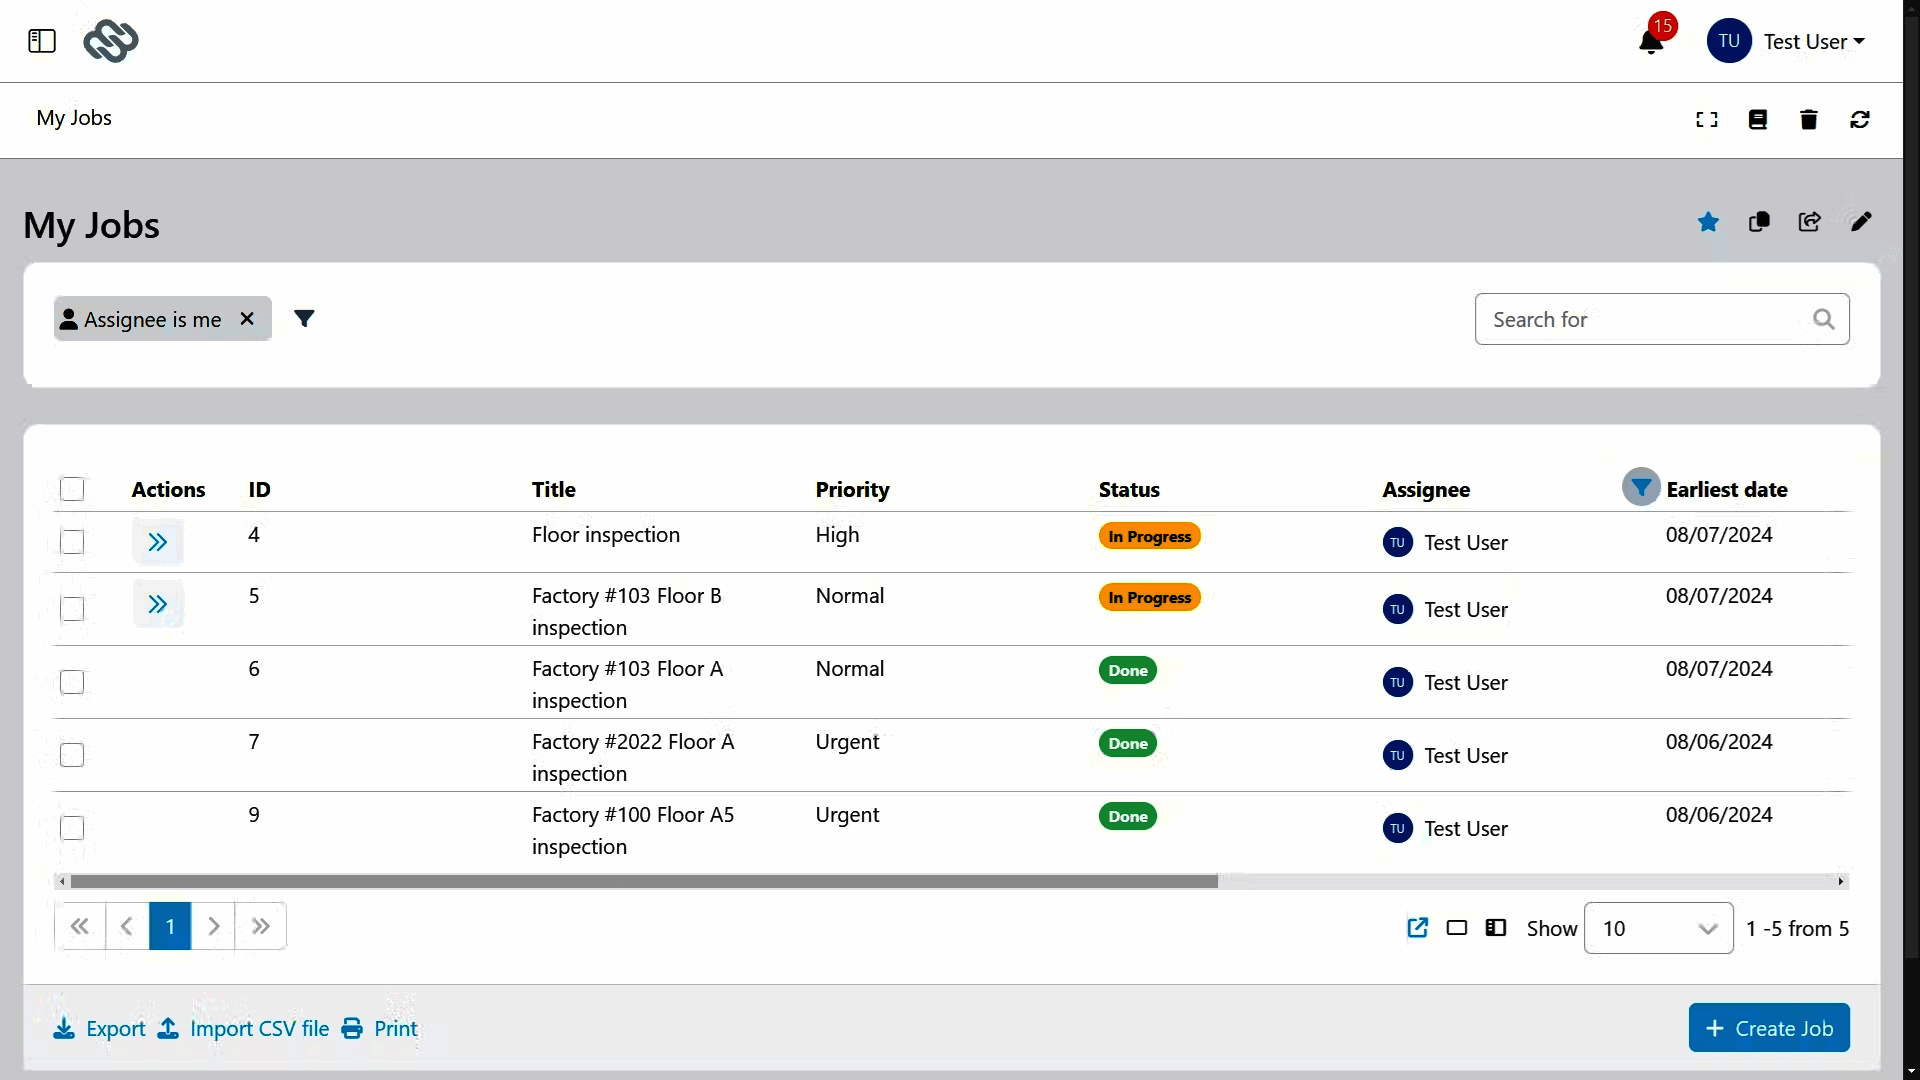Enter fullscreen mode via the expand icon
Image resolution: width=1920 pixels, height=1080 pixels.
click(x=1707, y=120)
